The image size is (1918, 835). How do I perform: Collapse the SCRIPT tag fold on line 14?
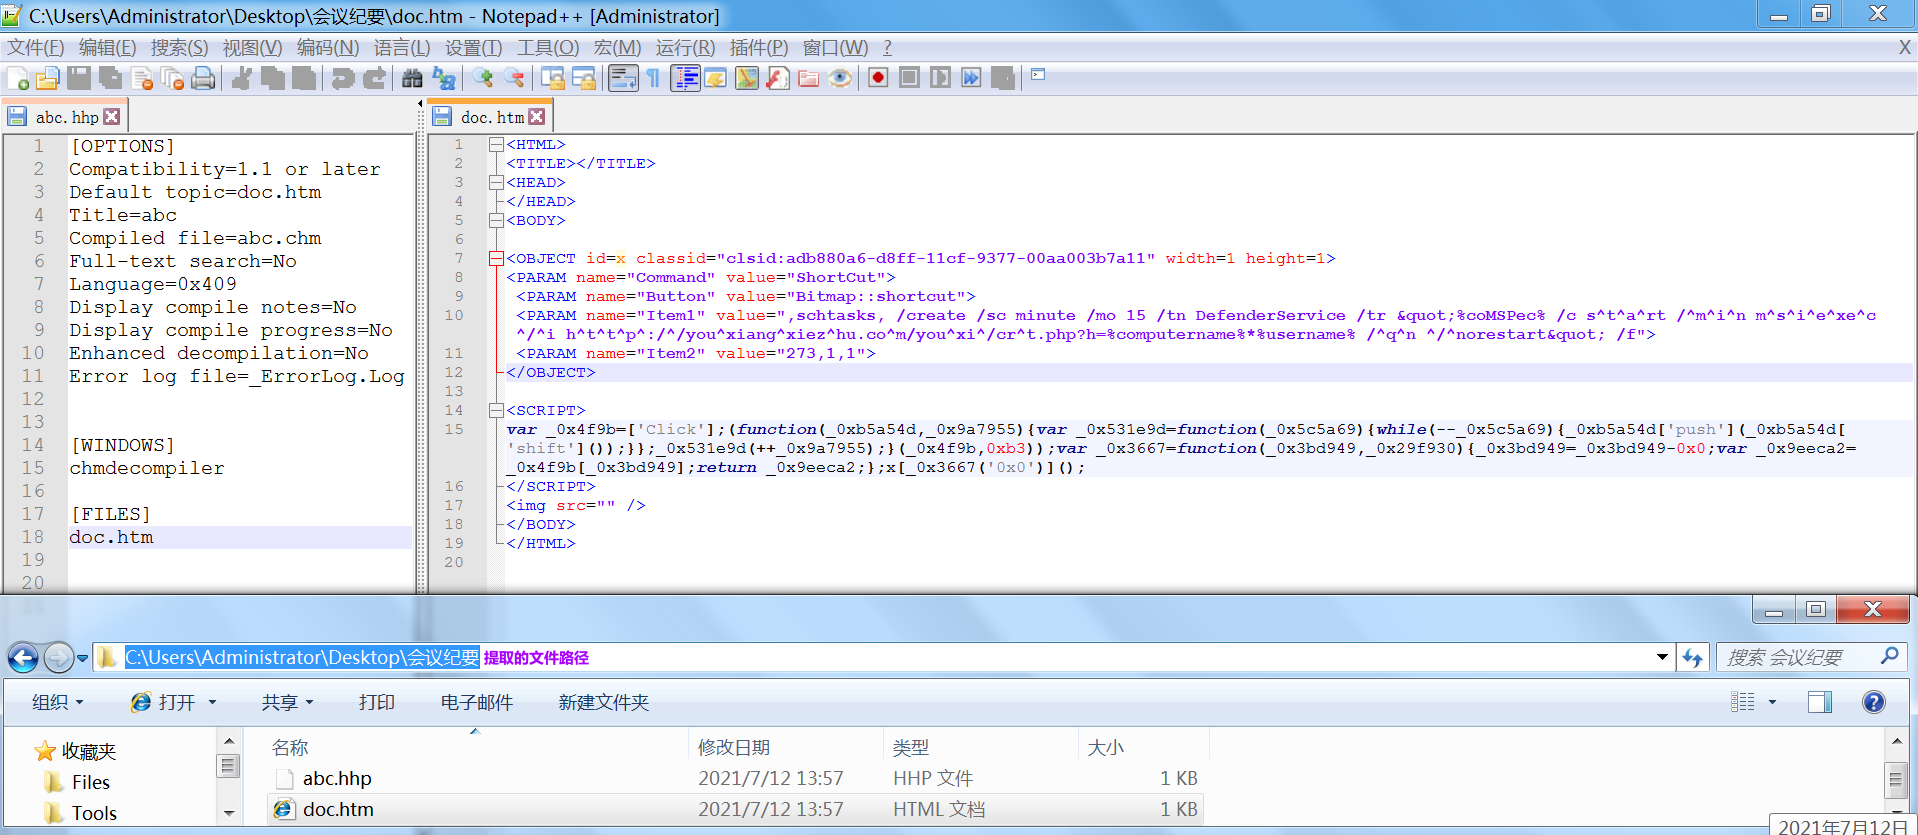click(x=495, y=410)
